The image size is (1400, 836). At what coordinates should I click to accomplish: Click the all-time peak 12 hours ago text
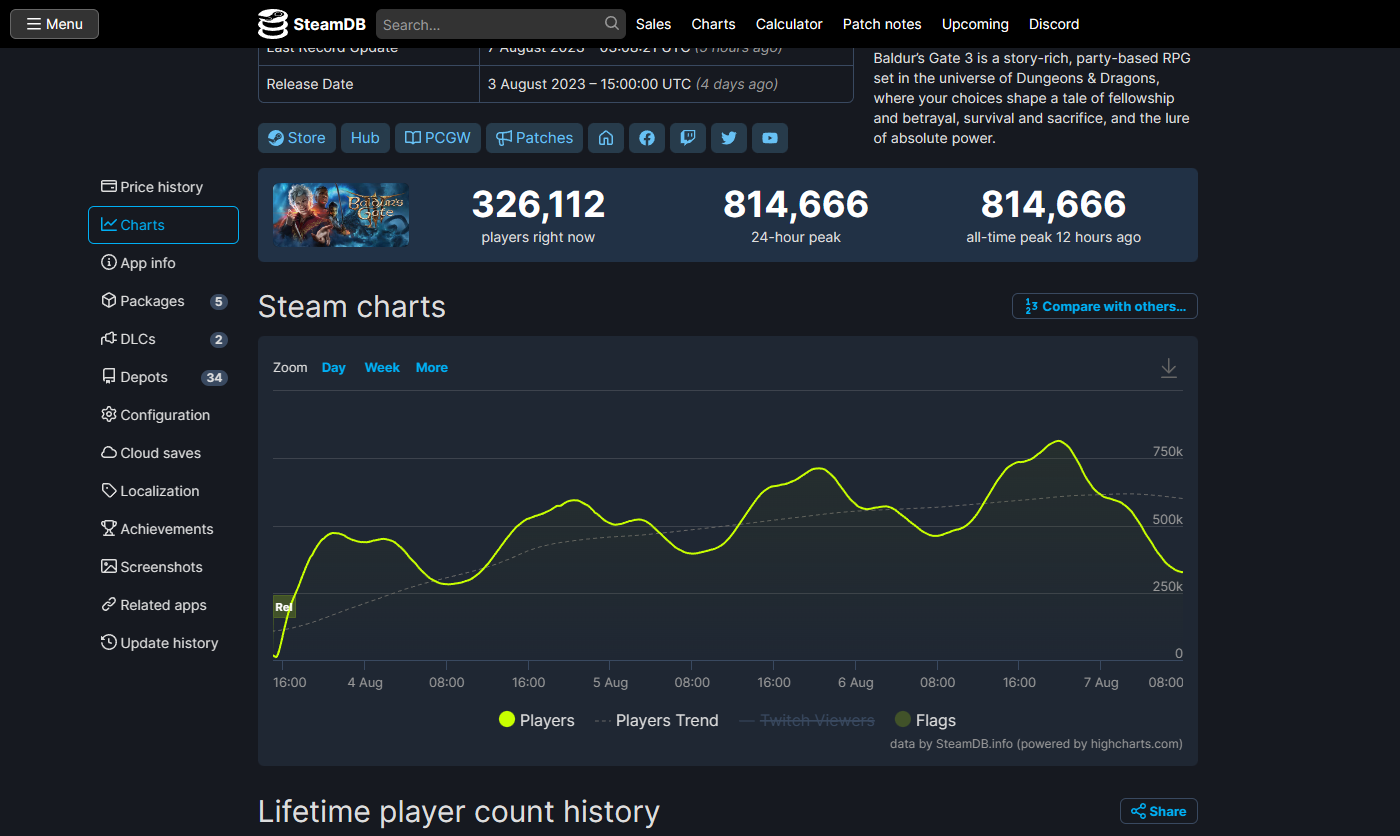[x=1054, y=238]
